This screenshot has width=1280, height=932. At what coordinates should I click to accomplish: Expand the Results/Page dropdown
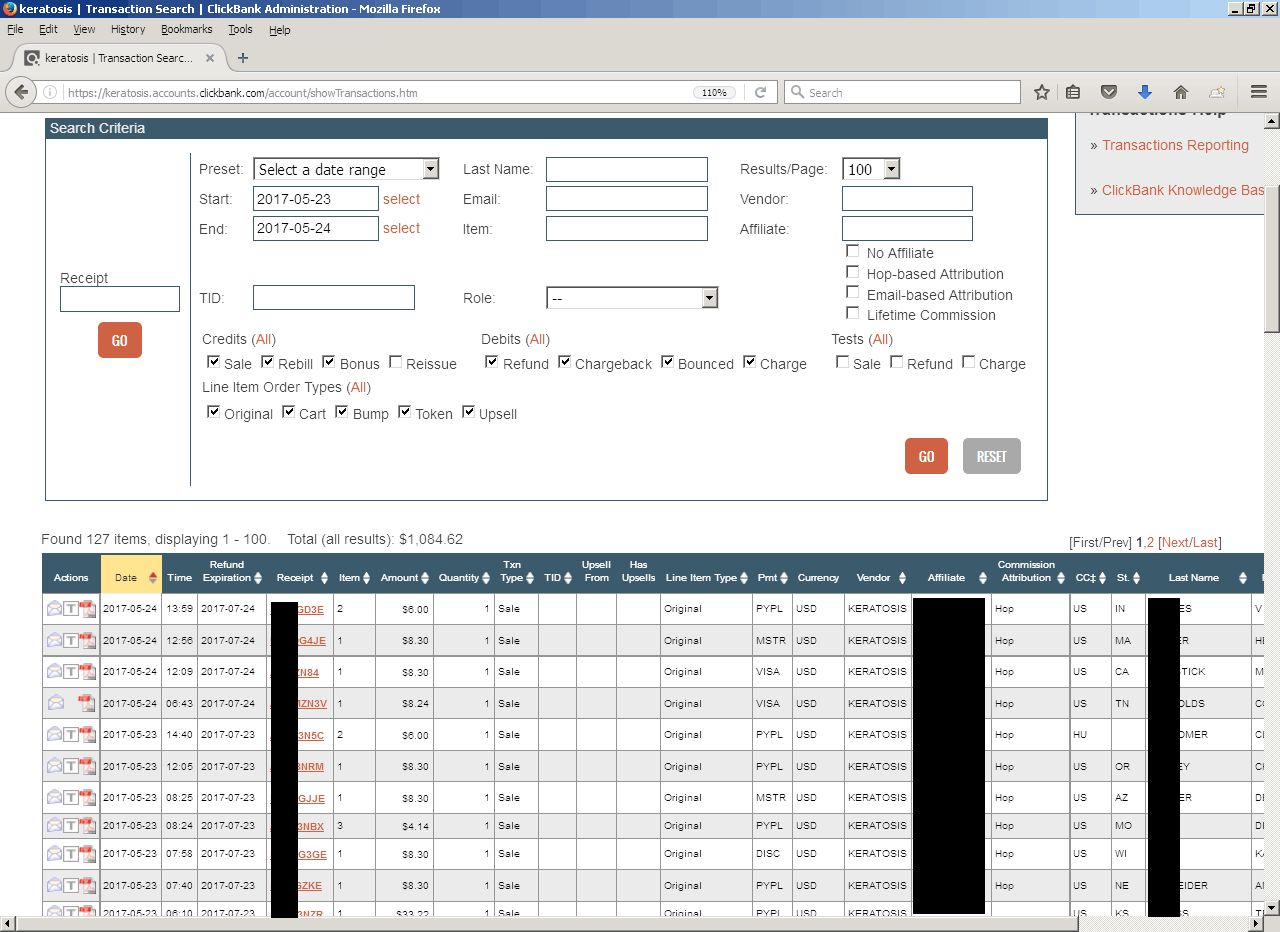click(x=871, y=169)
